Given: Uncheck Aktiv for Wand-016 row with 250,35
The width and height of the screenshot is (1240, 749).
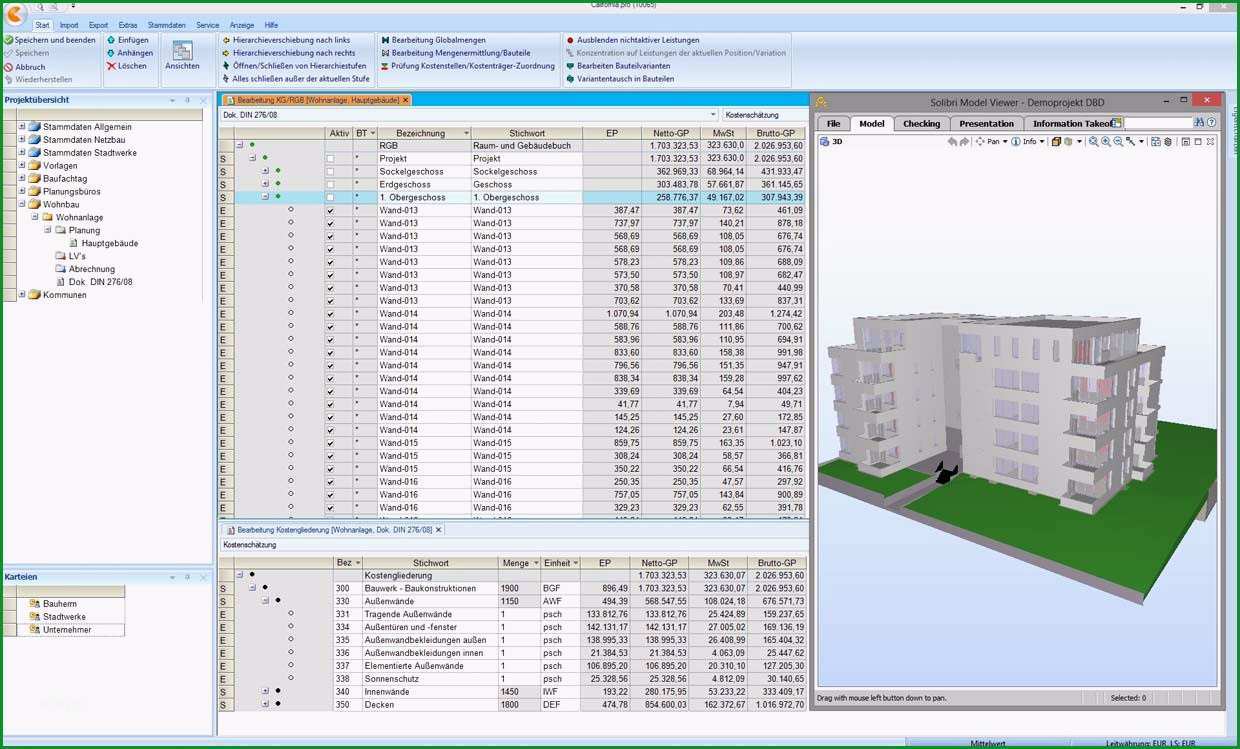Looking at the screenshot, I should pyautogui.click(x=330, y=482).
